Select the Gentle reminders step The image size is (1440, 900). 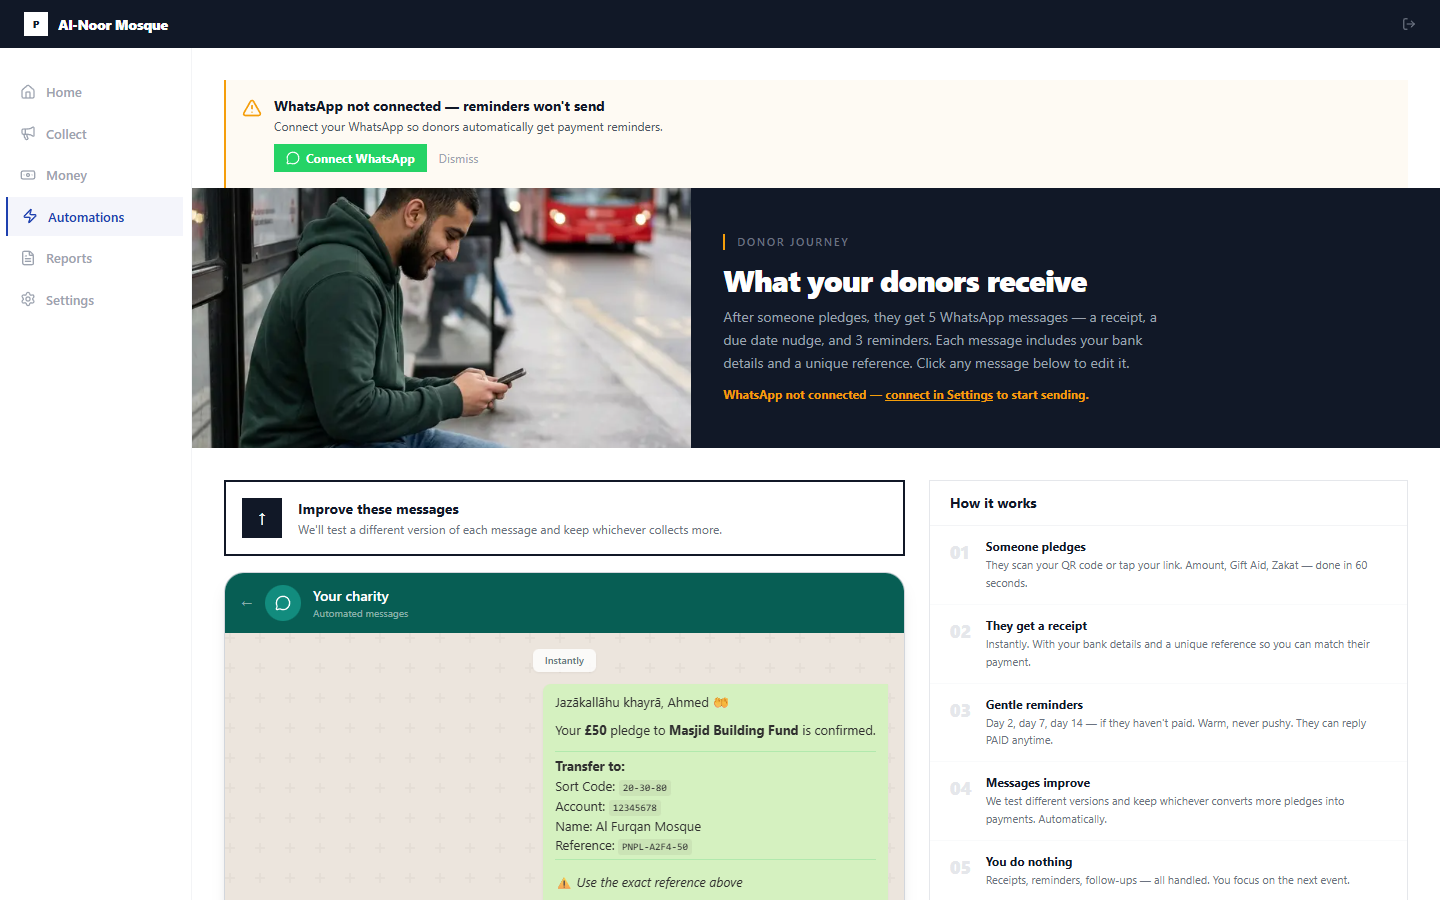(x=1034, y=705)
